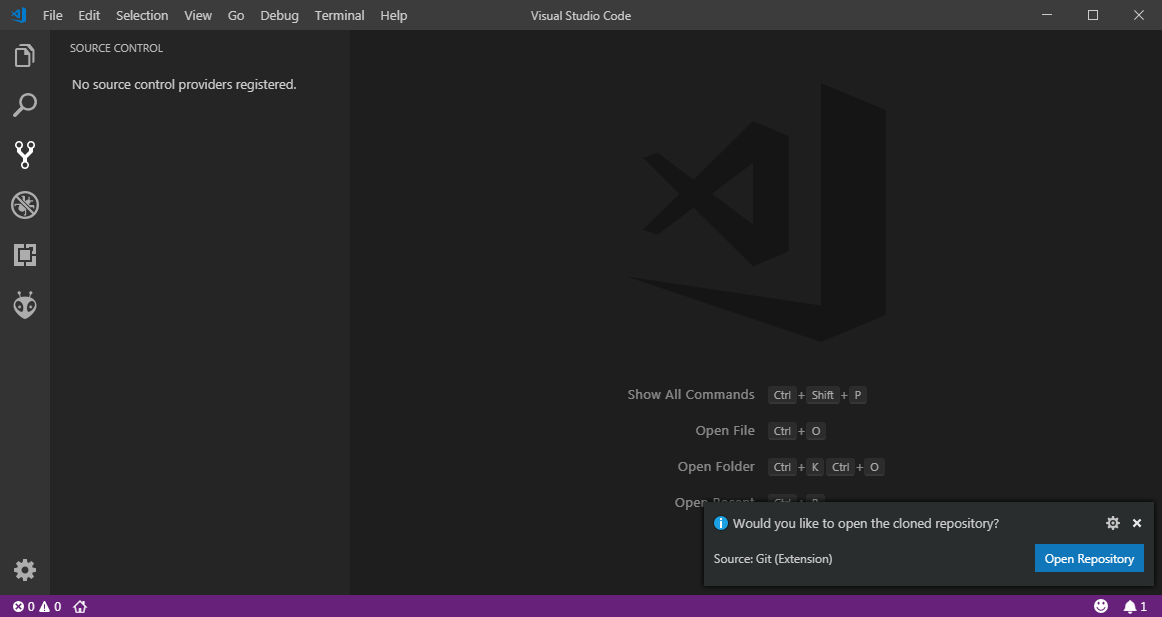Image resolution: width=1162 pixels, height=617 pixels.
Task: Click 'No source control providers registered.' text
Action: [184, 84]
